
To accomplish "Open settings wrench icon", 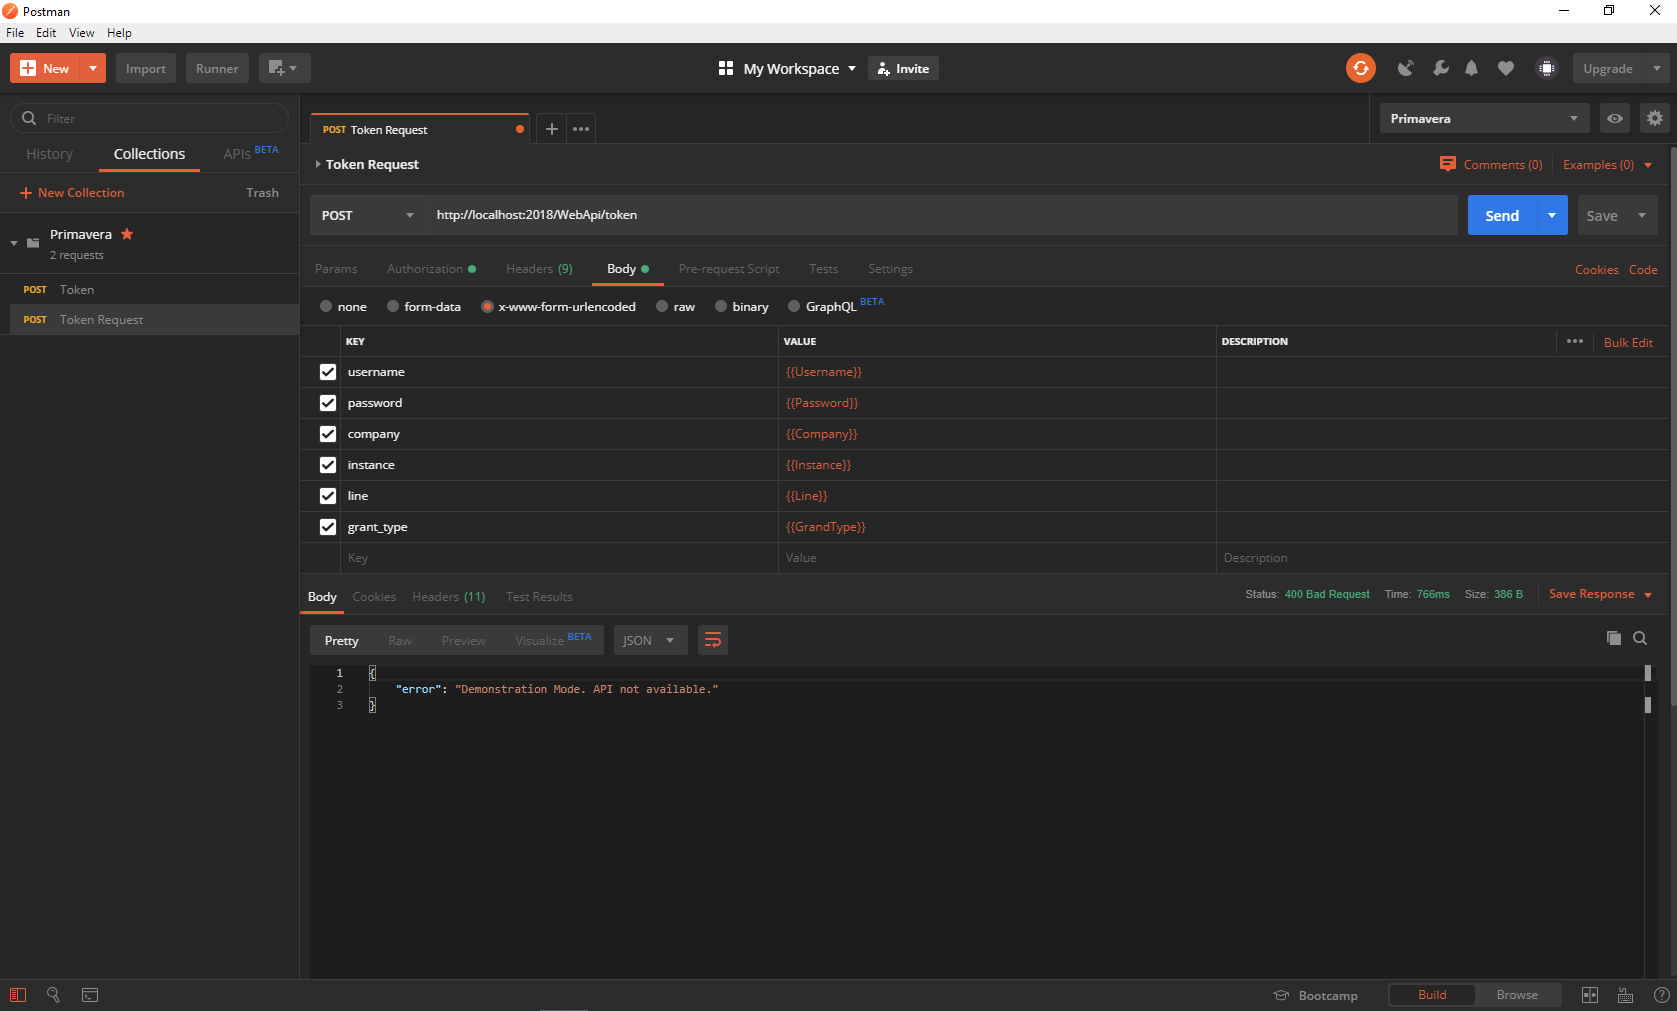I will pyautogui.click(x=1440, y=68).
